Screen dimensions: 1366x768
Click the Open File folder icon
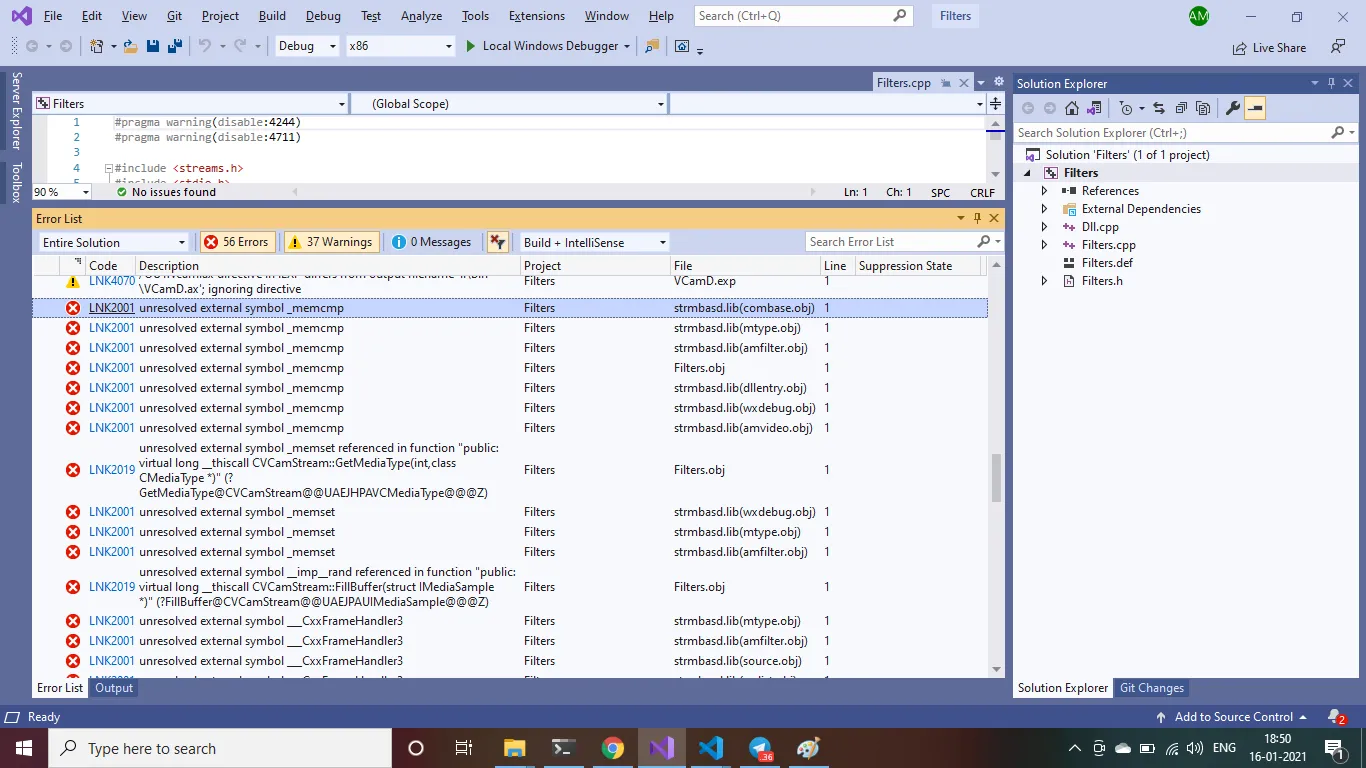(131, 46)
